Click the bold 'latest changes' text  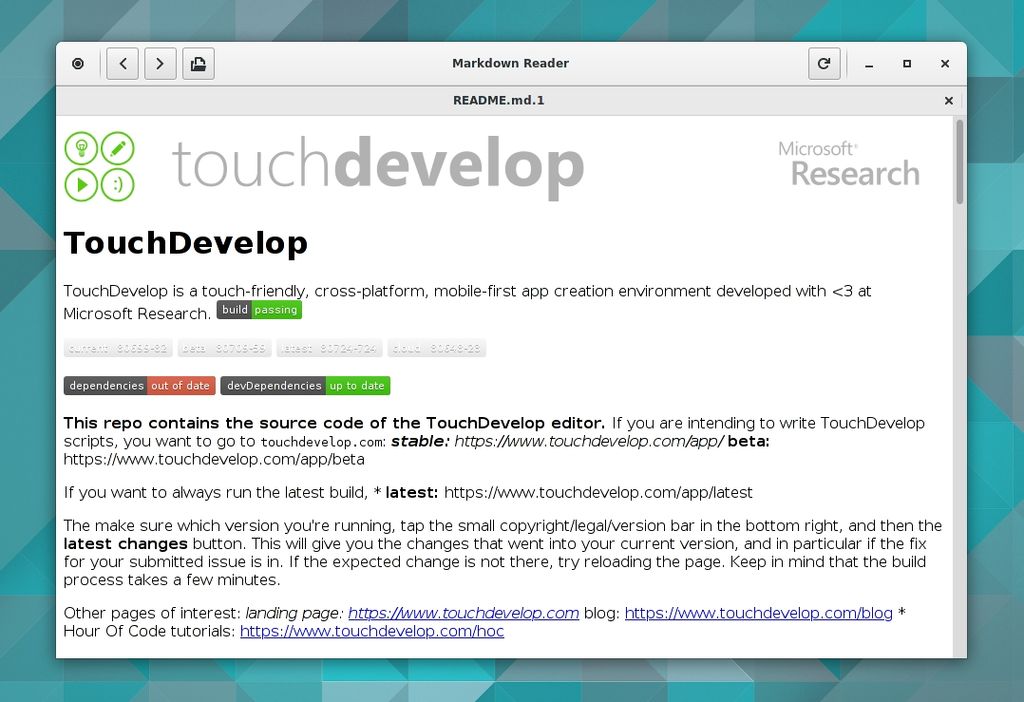(x=125, y=544)
